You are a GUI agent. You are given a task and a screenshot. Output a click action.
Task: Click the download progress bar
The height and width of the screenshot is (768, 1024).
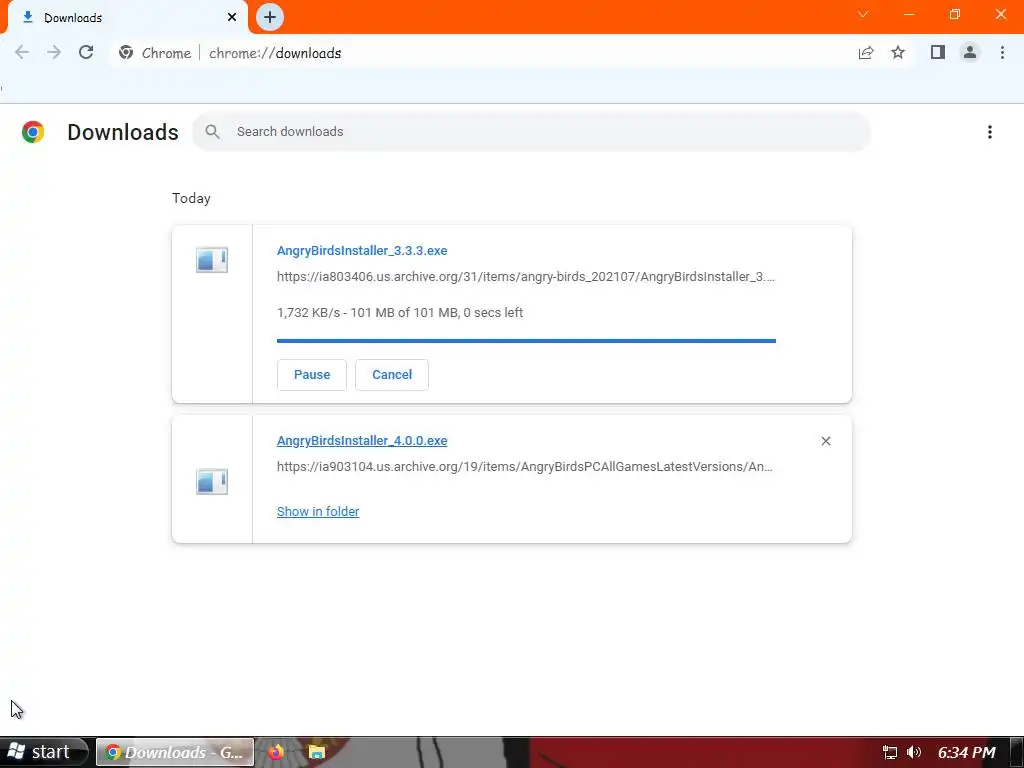pyautogui.click(x=526, y=341)
